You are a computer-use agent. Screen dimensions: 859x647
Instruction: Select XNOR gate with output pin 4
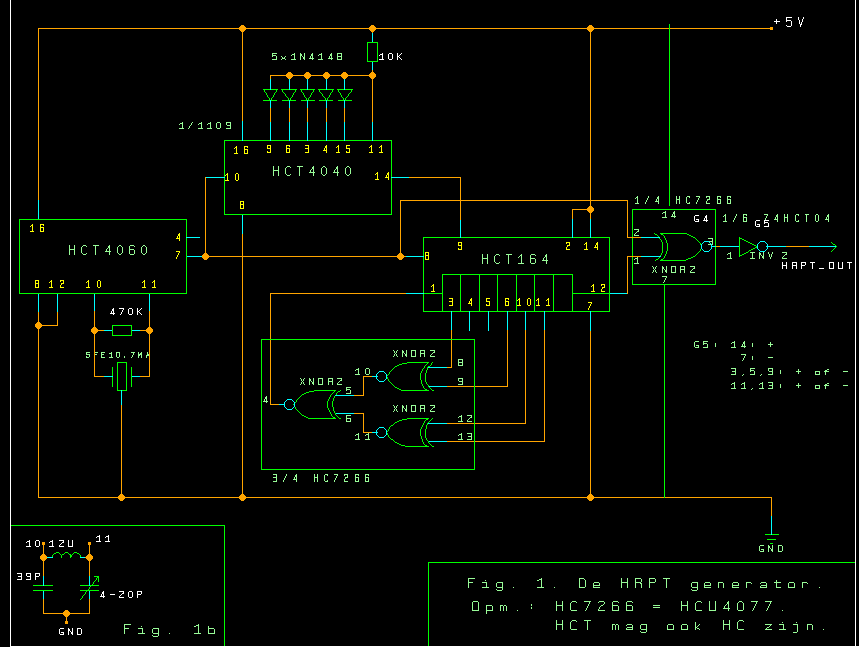point(311,405)
